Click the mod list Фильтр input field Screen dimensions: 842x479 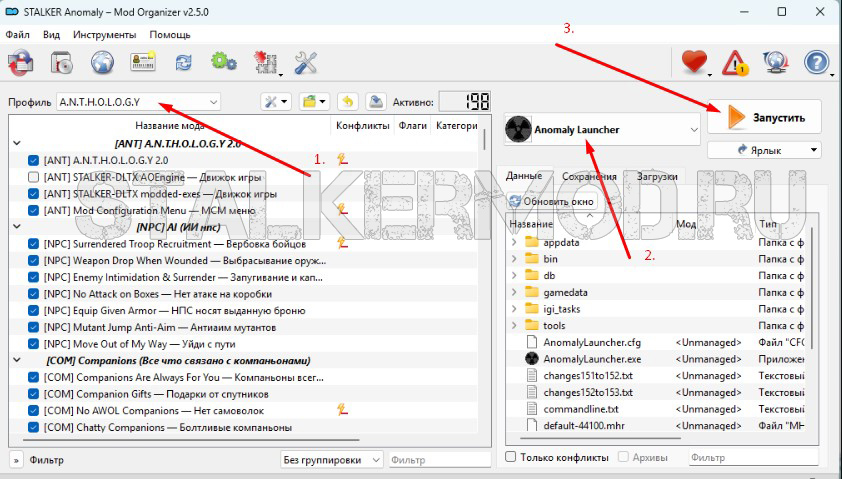pyautogui.click(x=440, y=460)
